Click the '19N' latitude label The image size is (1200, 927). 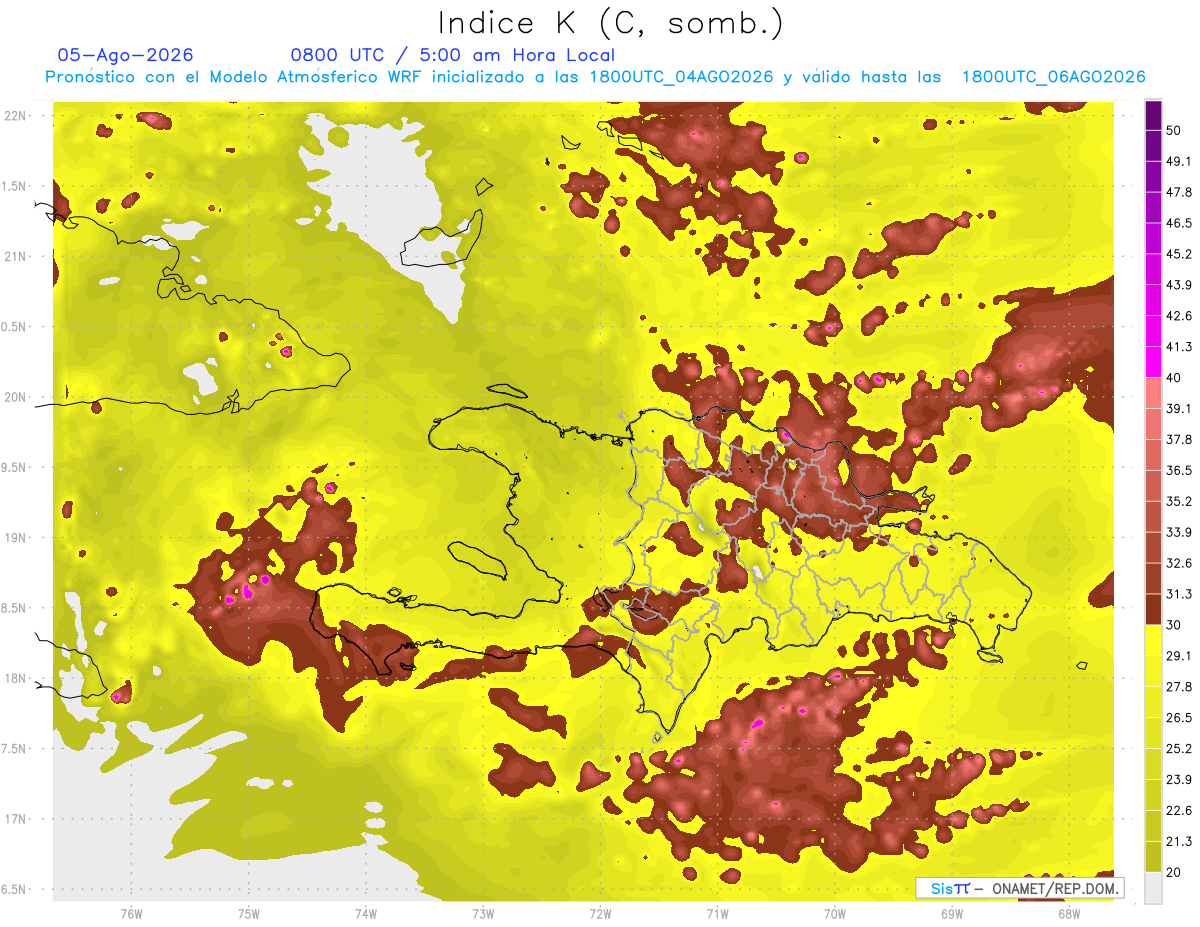[15, 538]
